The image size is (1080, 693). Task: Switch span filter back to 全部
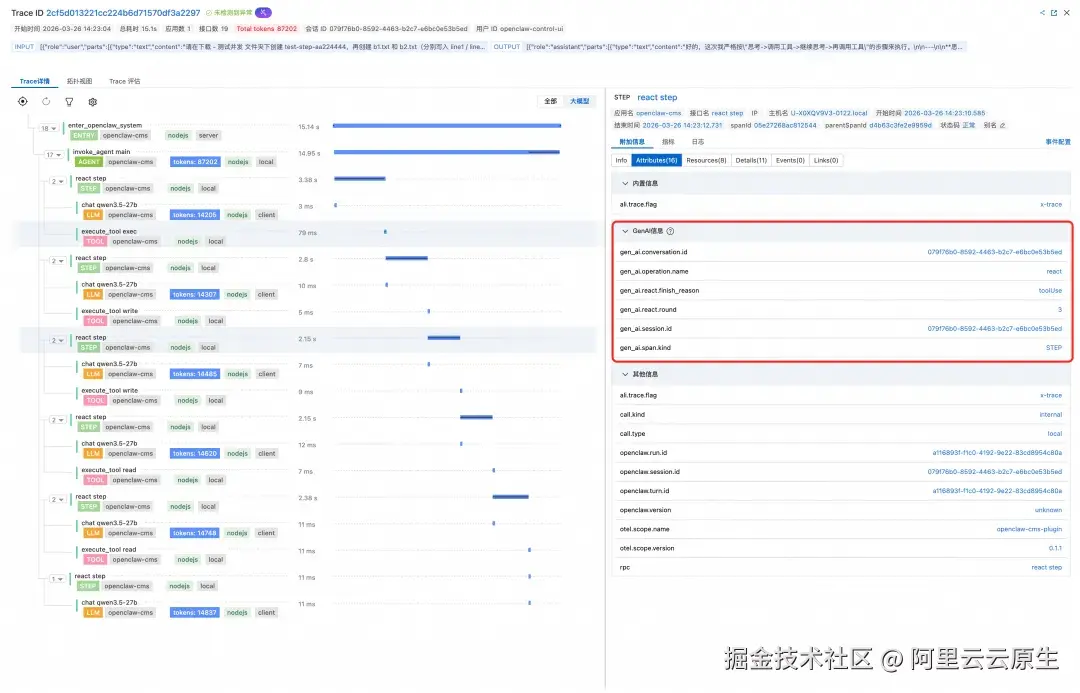[552, 100]
